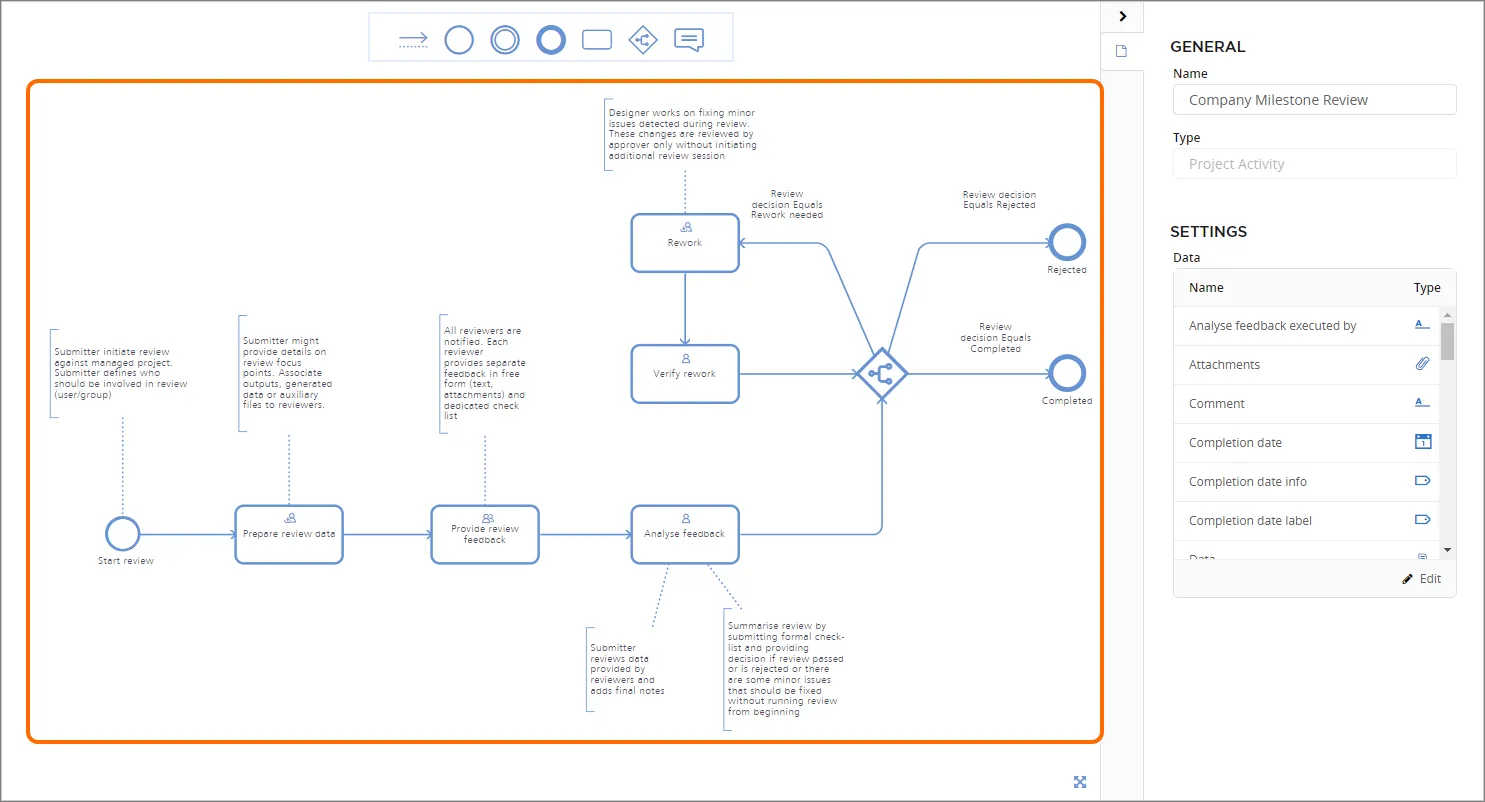Click the data table scroll down arrow

(1448, 551)
